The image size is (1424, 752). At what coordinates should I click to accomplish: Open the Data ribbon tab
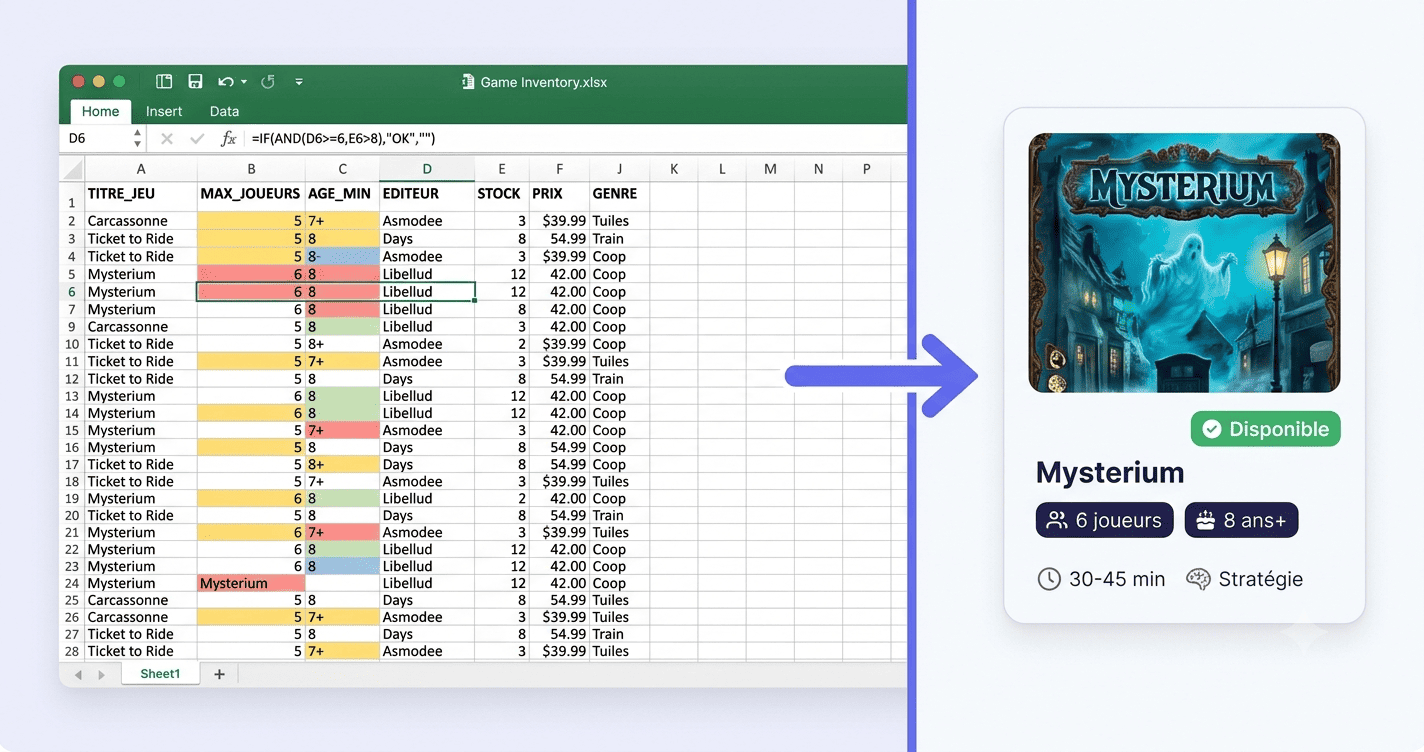(224, 112)
